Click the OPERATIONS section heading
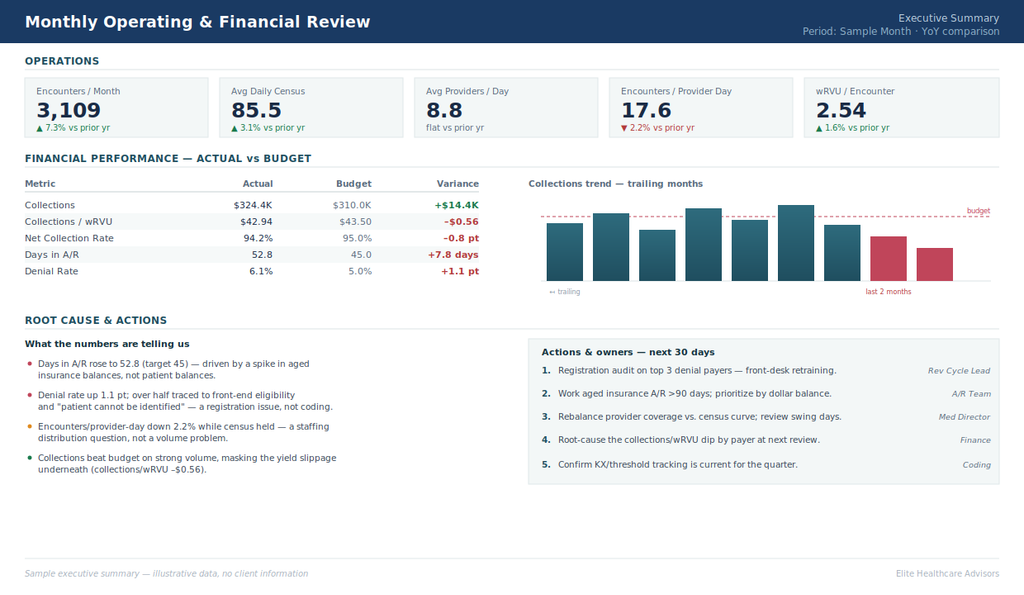This screenshot has width=1024, height=595. coord(62,61)
